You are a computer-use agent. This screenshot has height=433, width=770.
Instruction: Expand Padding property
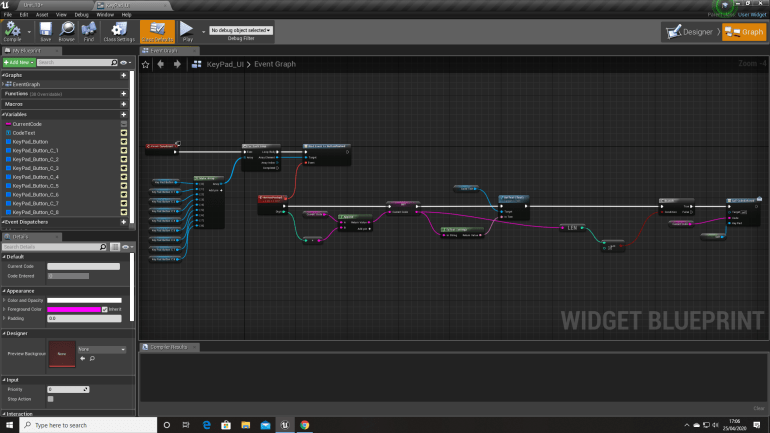[4, 318]
